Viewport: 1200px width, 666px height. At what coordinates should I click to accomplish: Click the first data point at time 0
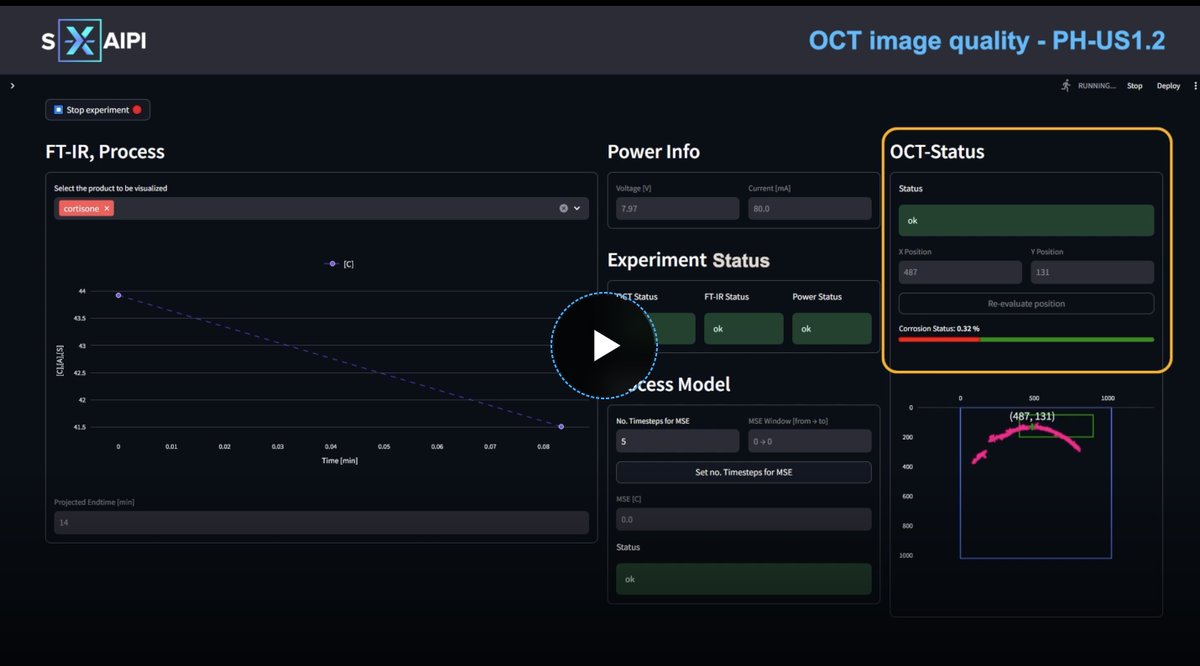pyautogui.click(x=118, y=295)
